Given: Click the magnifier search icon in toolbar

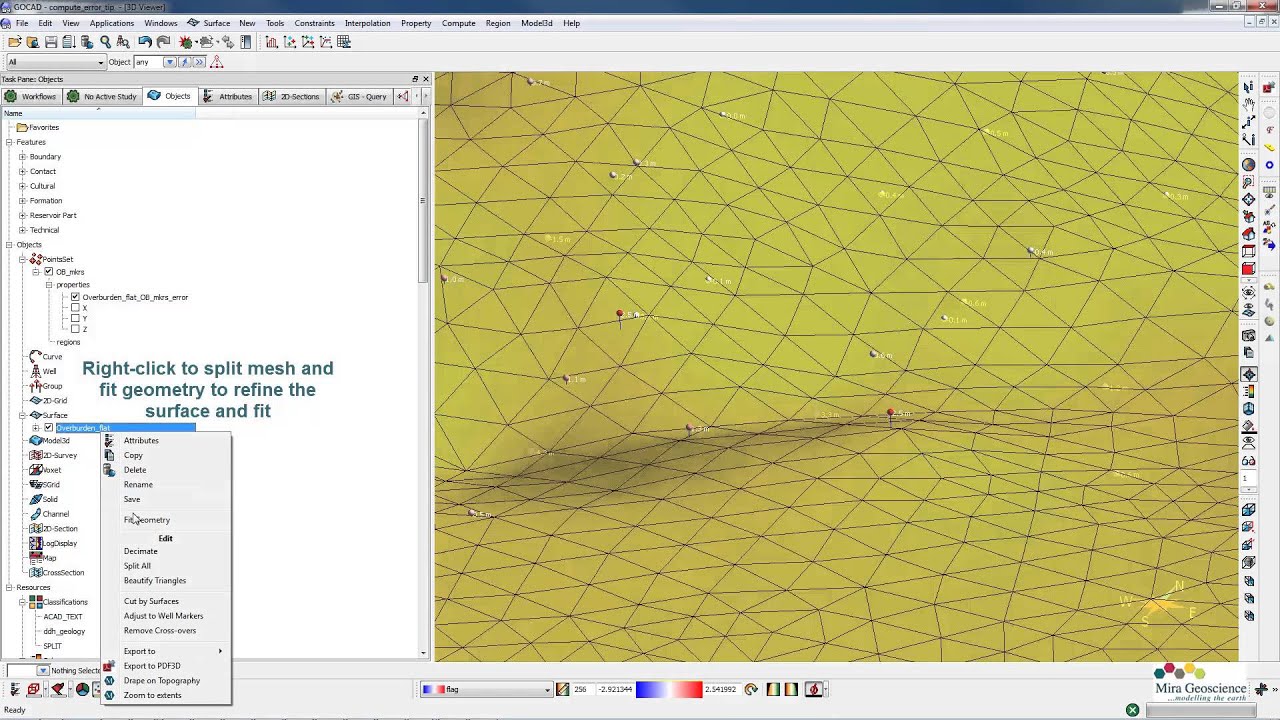Looking at the screenshot, I should (x=105, y=42).
